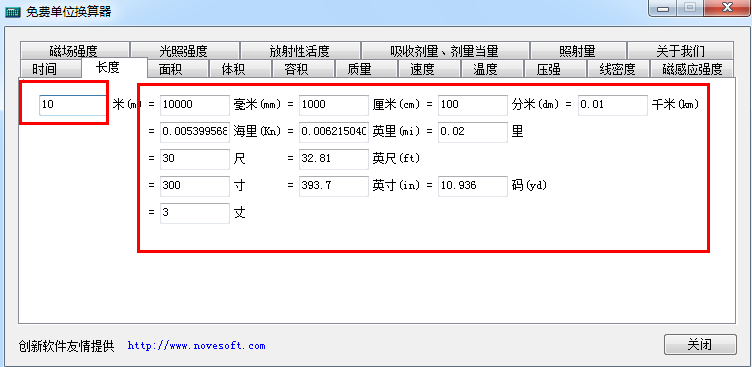The height and width of the screenshot is (367, 752).
Task: Click the 海里(Kn) unit label
Action: (257, 131)
